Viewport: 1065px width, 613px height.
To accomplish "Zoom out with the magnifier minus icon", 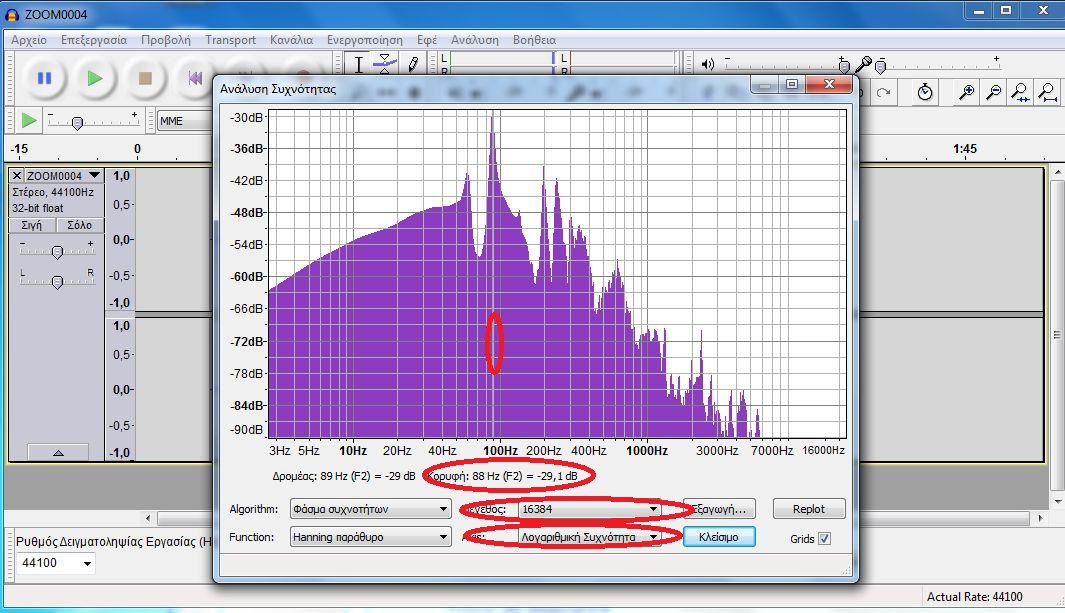I will [x=993, y=92].
